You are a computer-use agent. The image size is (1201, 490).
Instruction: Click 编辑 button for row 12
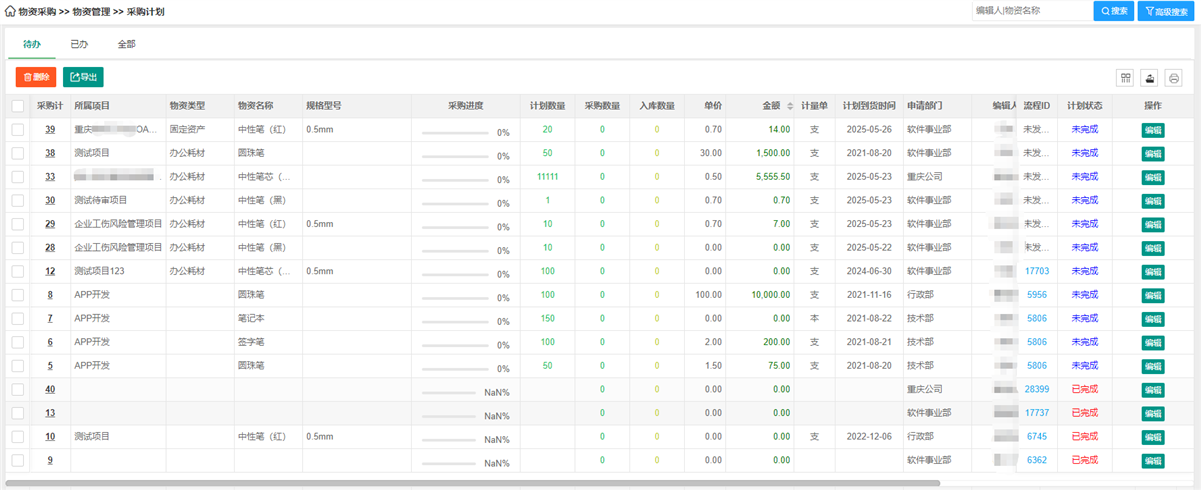coord(1153,271)
